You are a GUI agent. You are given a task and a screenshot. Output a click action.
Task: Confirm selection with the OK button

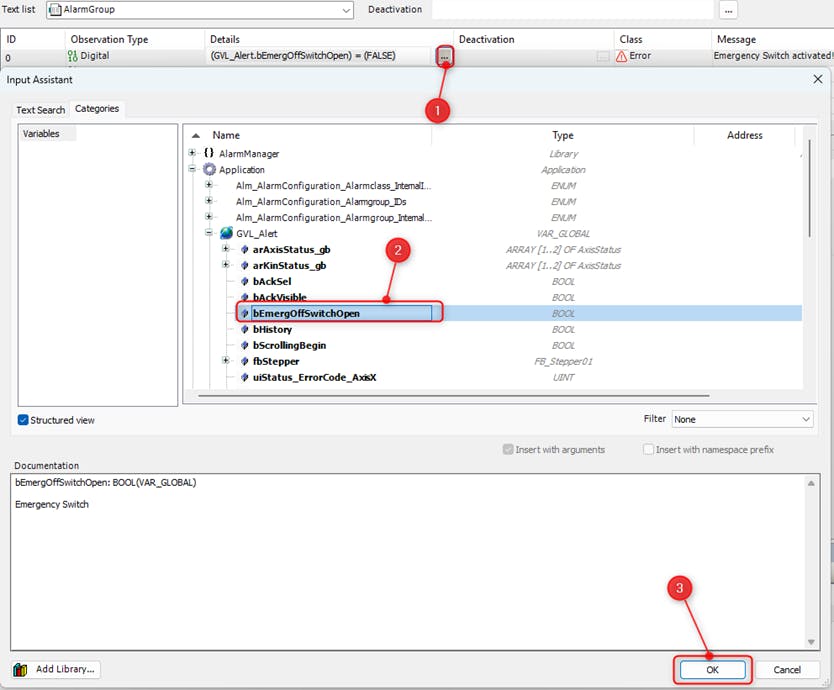click(x=712, y=669)
